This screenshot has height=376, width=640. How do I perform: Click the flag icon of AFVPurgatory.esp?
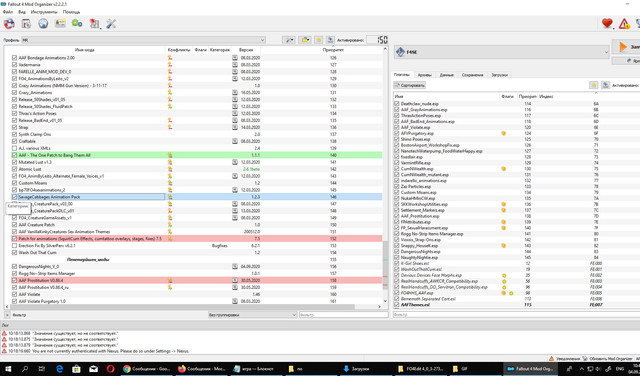click(x=504, y=133)
